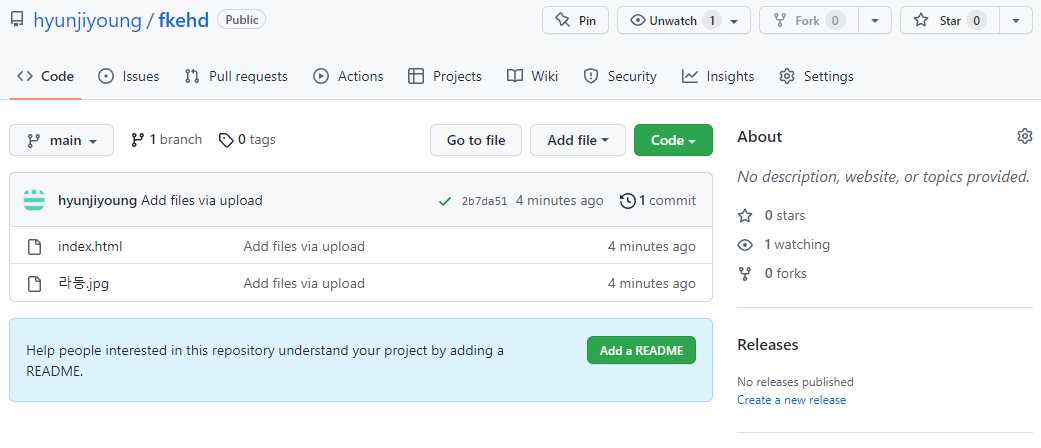The height and width of the screenshot is (448, 1041).
Task: Open hyunjiyoung user profile link
Action: click(87, 21)
